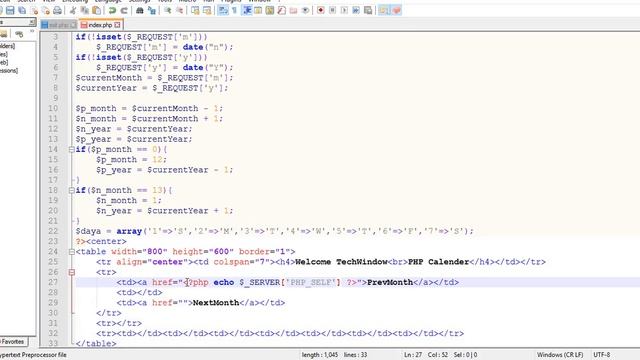Click the Stop recording macro icon
640x360 pixels.
(333, 10)
